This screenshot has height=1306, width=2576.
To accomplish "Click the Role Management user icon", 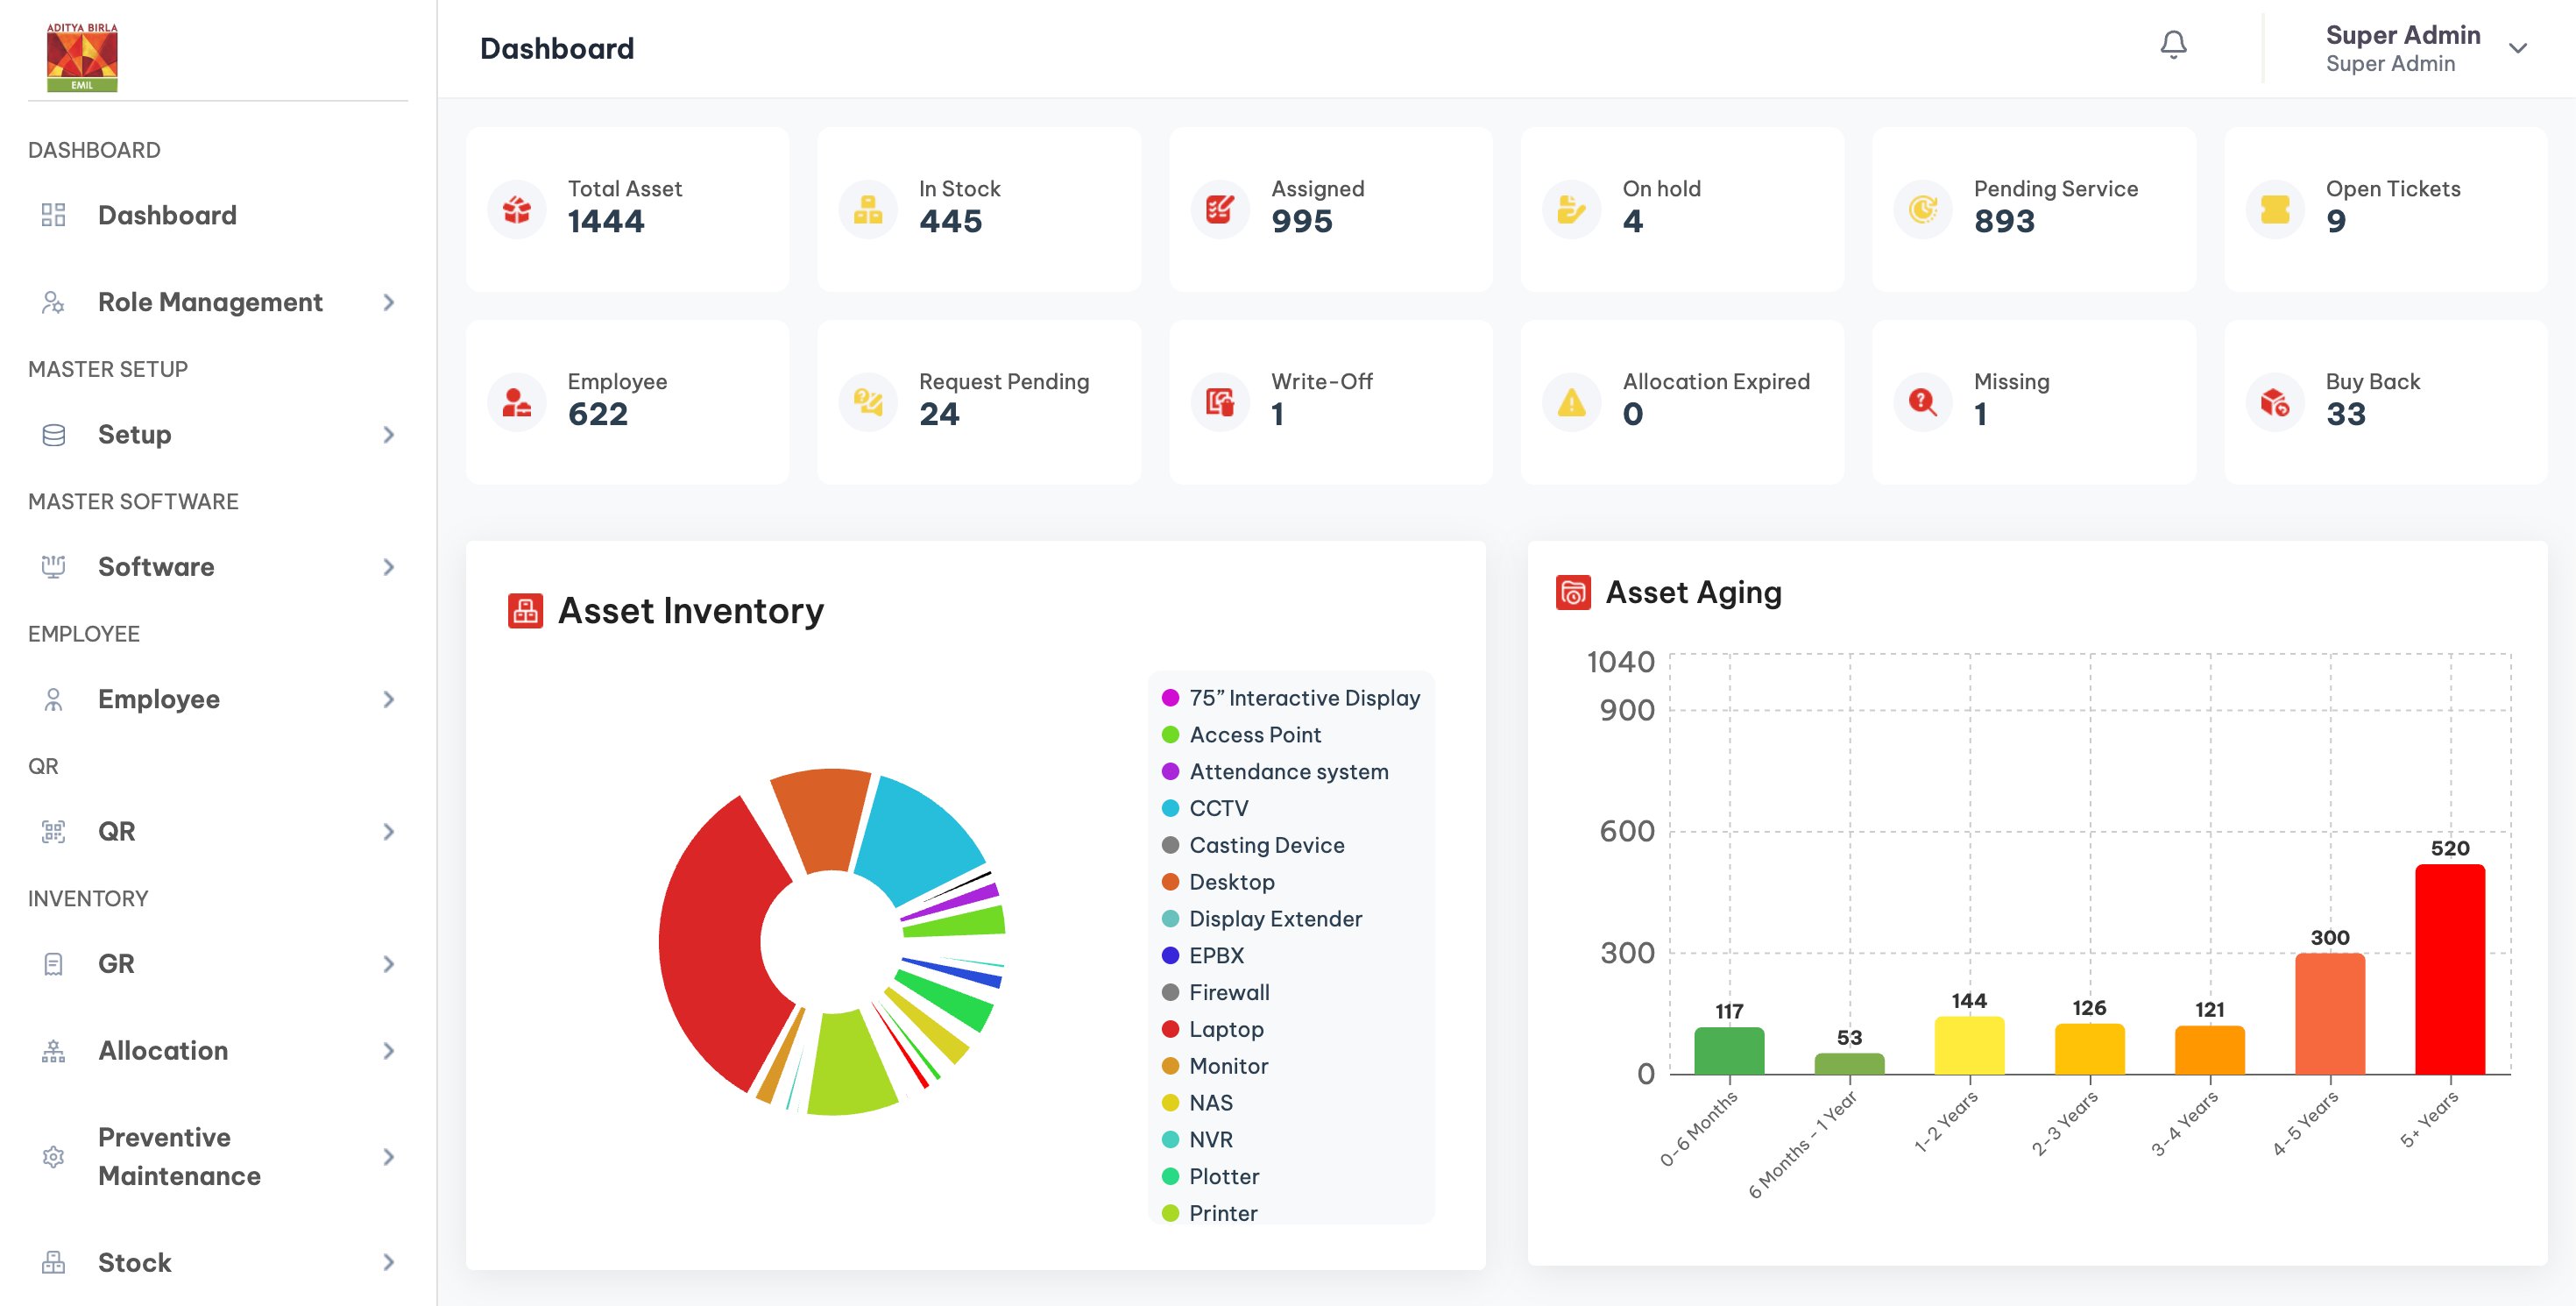I will [53, 302].
